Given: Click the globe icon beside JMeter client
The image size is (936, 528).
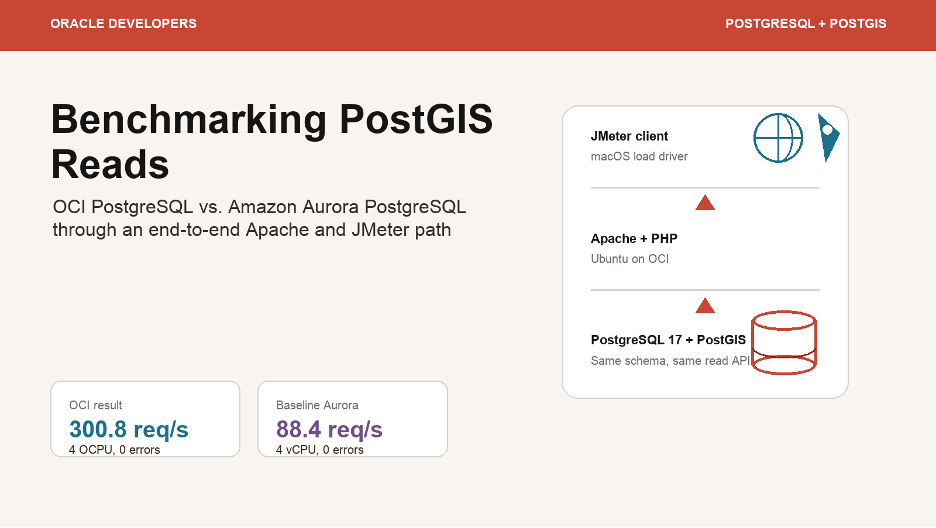Looking at the screenshot, I should point(778,138).
